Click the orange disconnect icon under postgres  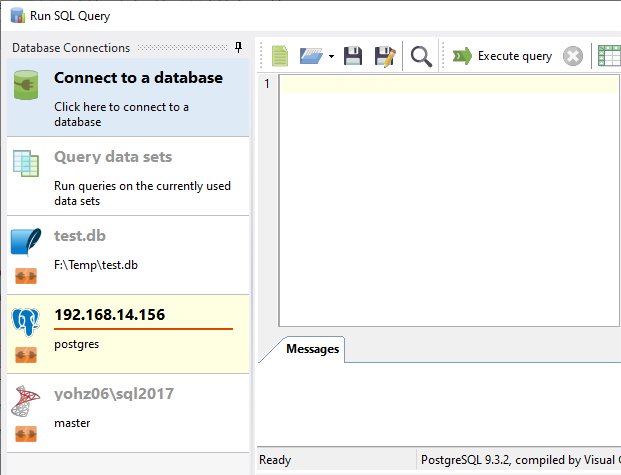pos(26,355)
